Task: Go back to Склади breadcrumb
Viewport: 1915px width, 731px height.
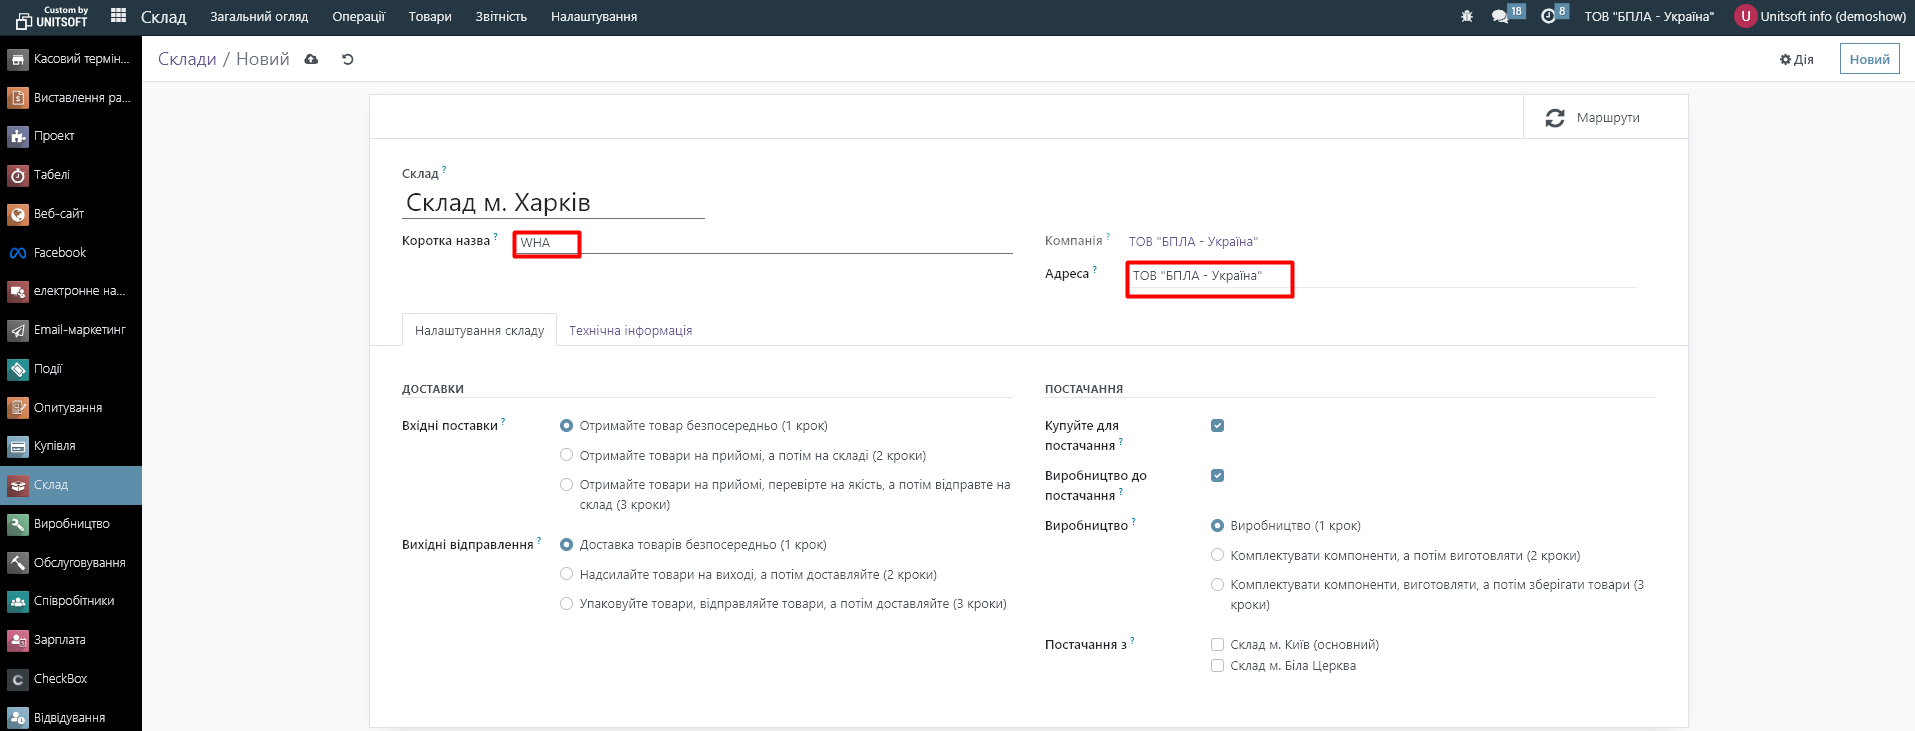Action: point(187,60)
